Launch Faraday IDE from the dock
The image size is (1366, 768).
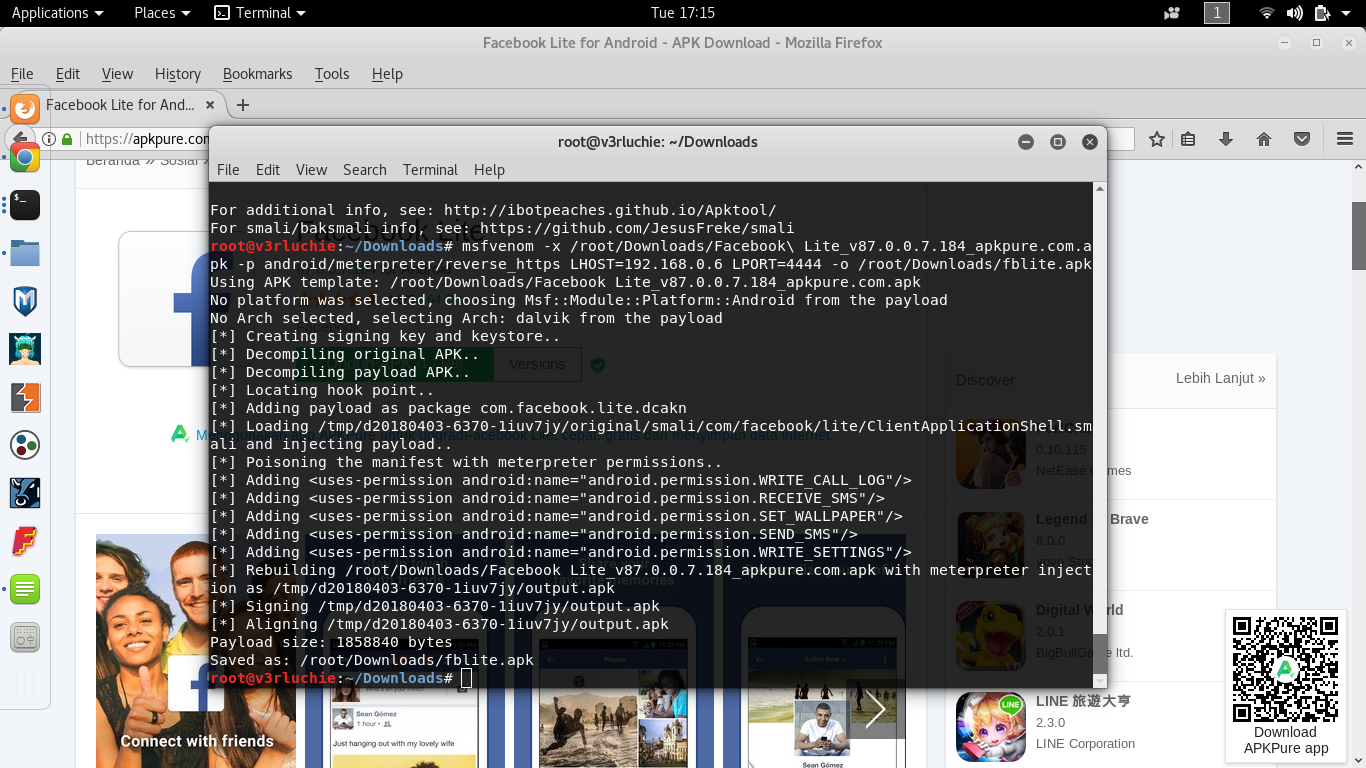click(25, 541)
